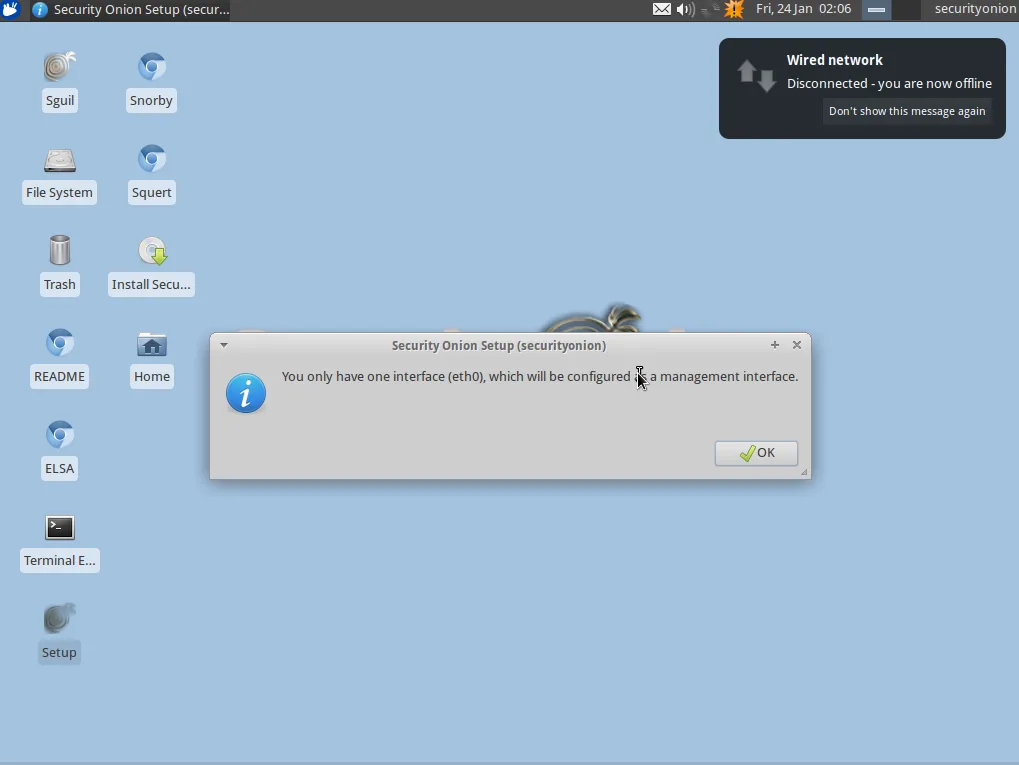Image resolution: width=1019 pixels, height=765 pixels.
Task: Switch to the first workspace in the pager
Action: [876, 10]
